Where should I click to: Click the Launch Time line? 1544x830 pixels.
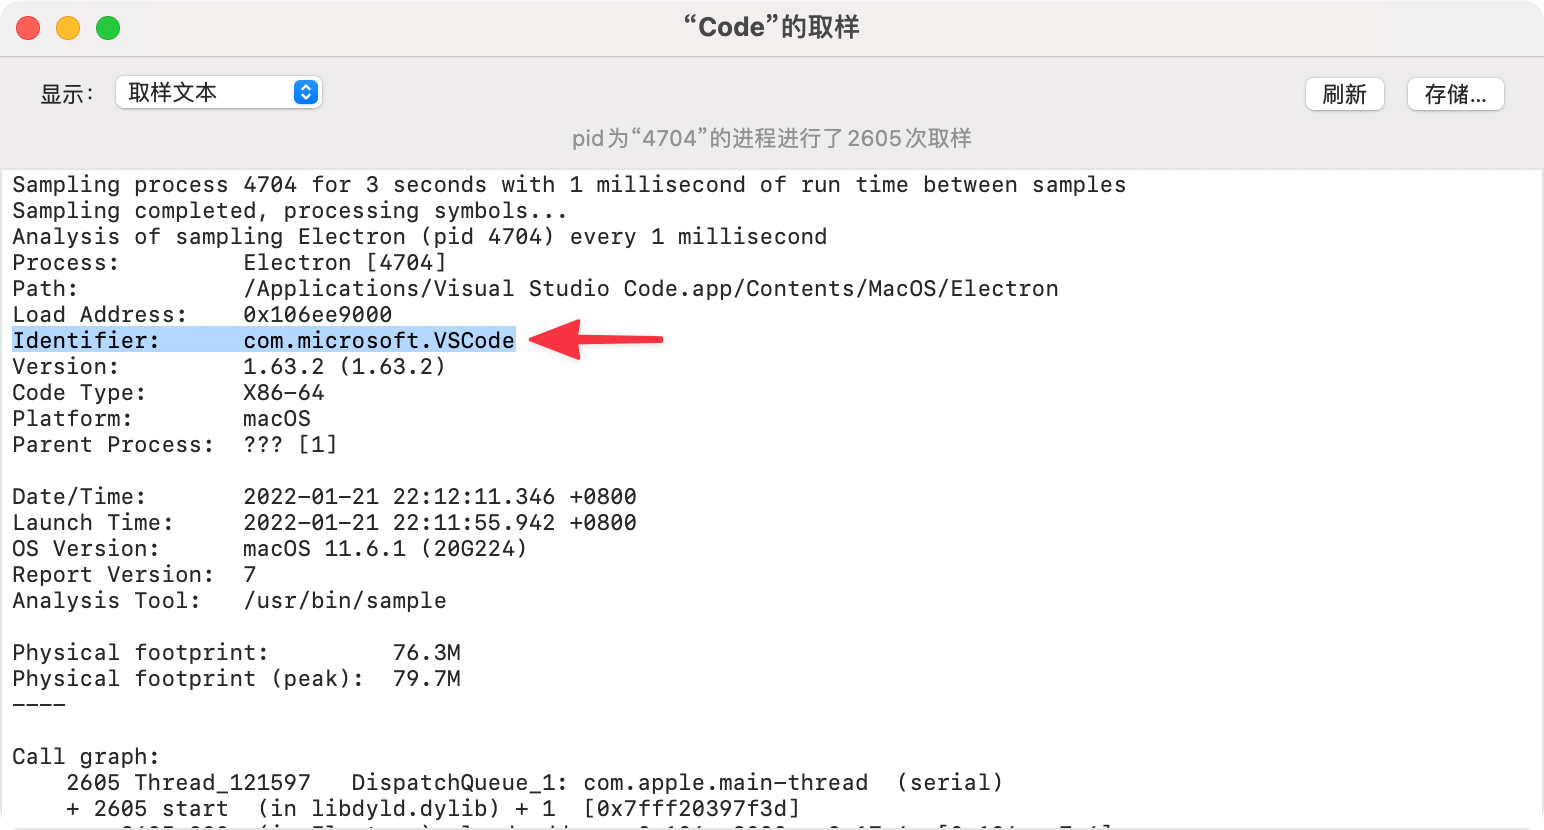pos(324,523)
